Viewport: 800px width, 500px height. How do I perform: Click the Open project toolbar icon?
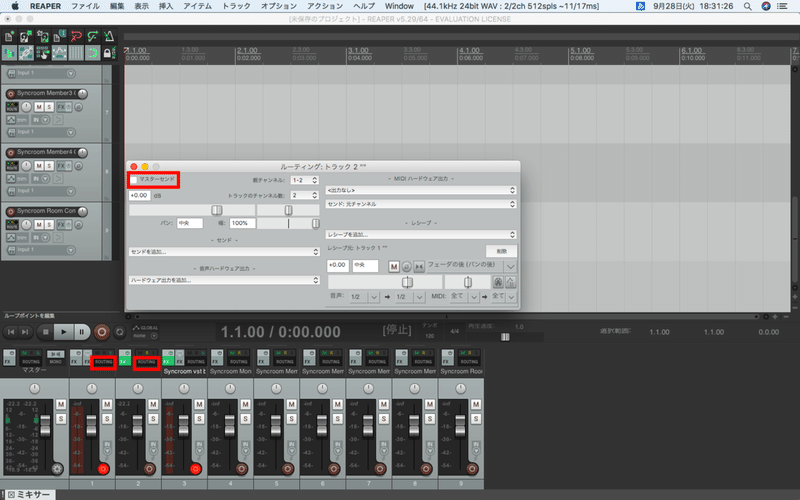[x=26, y=36]
